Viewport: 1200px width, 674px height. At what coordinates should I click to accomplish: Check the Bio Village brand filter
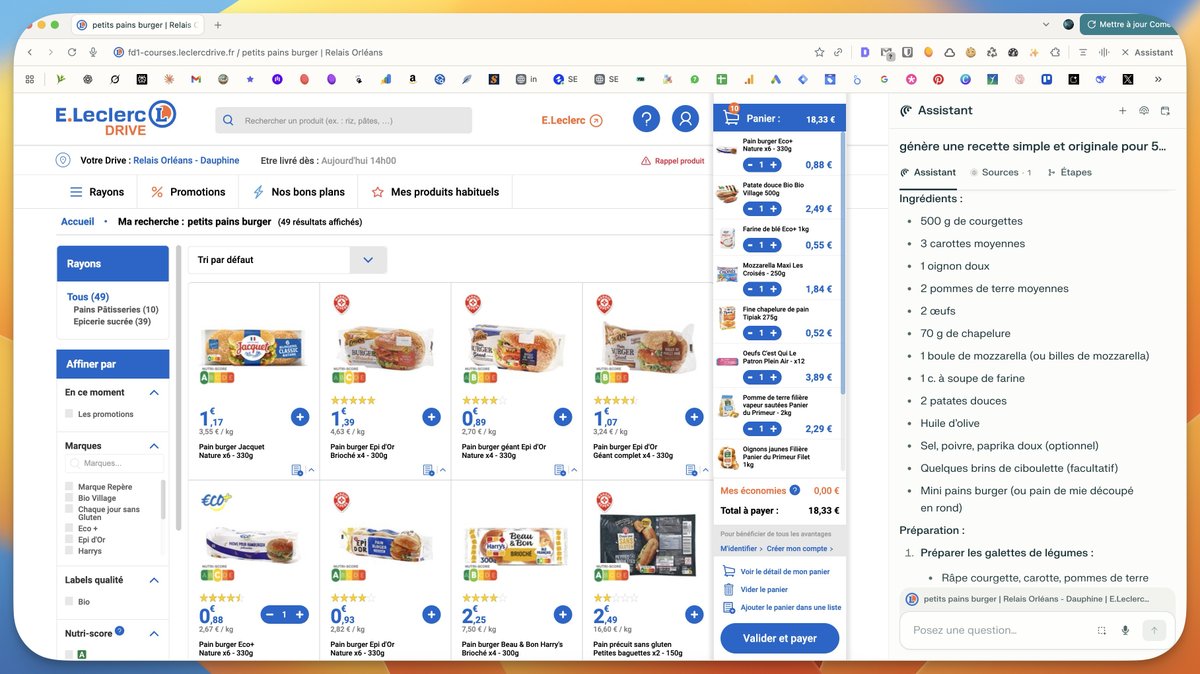pyautogui.click(x=69, y=498)
